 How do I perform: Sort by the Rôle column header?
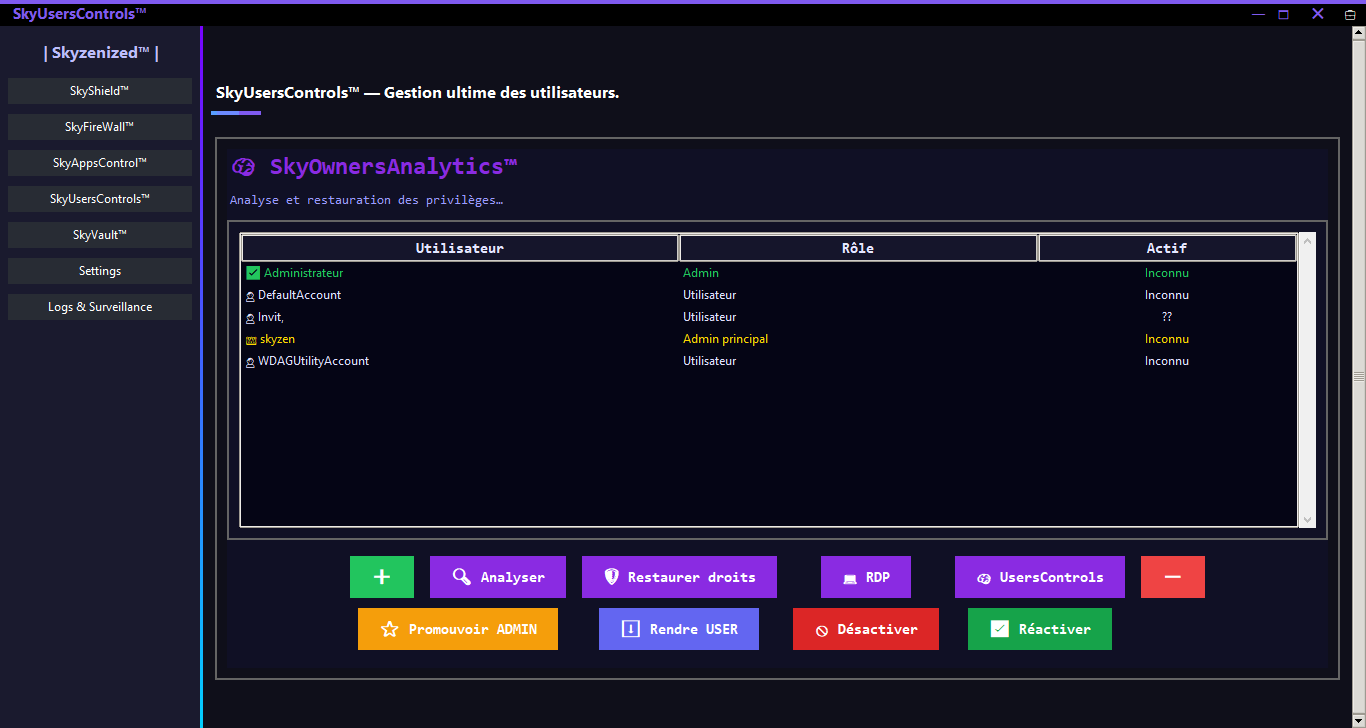(x=858, y=248)
